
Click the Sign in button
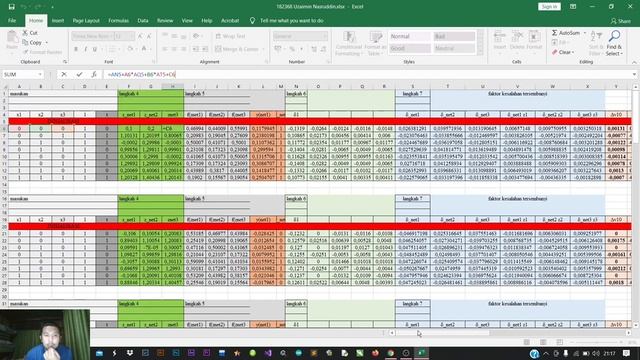(549, 7)
